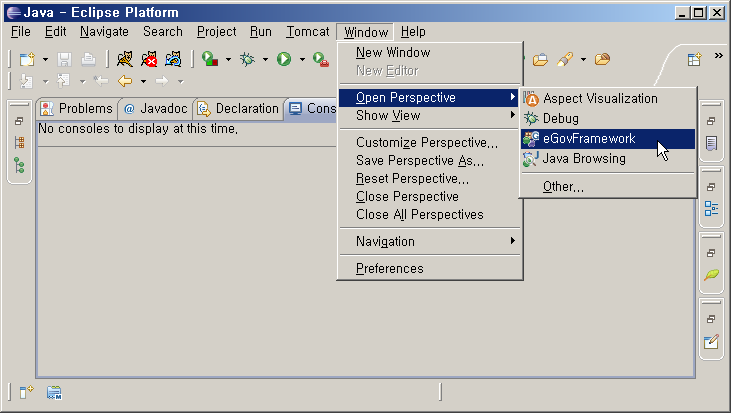
Task: Choose Java Browsing perspective
Action: [584, 159]
